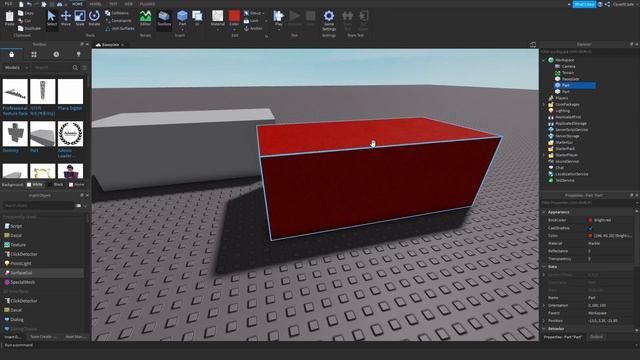This screenshot has height=360, width=640.
Task: Expand the Position property
Action: [544, 321]
